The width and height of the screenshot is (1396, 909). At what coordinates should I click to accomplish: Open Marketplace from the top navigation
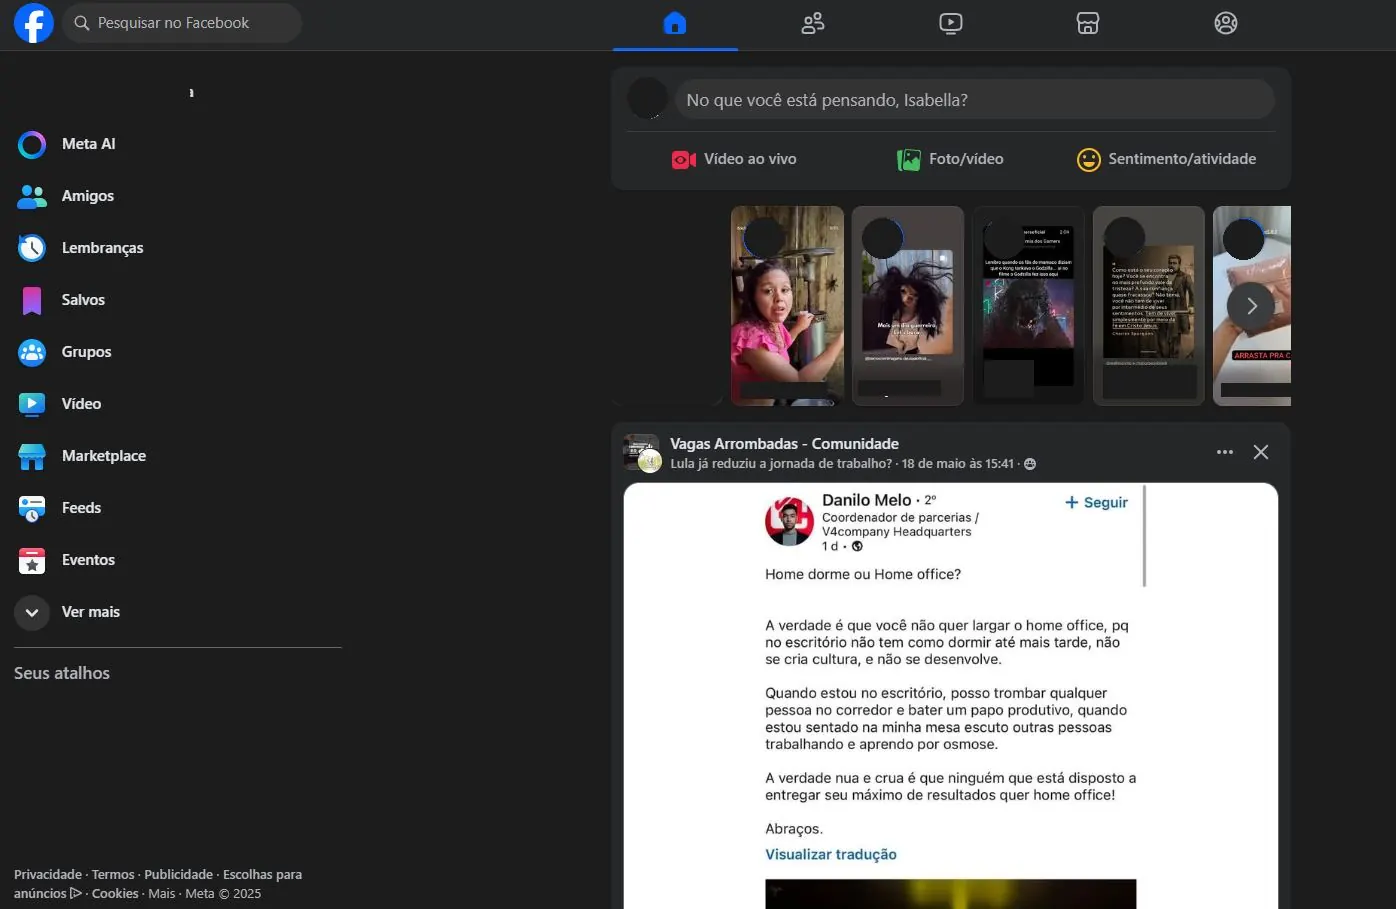pos(1088,23)
